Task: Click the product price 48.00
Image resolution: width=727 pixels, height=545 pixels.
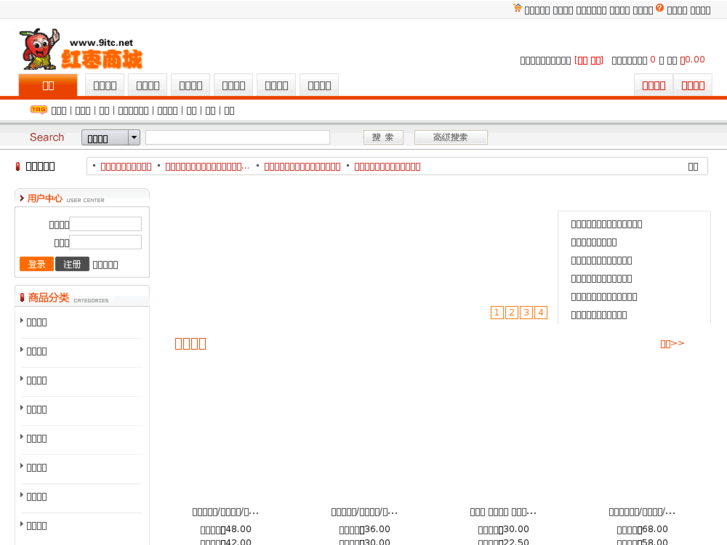Action: [x=238, y=529]
